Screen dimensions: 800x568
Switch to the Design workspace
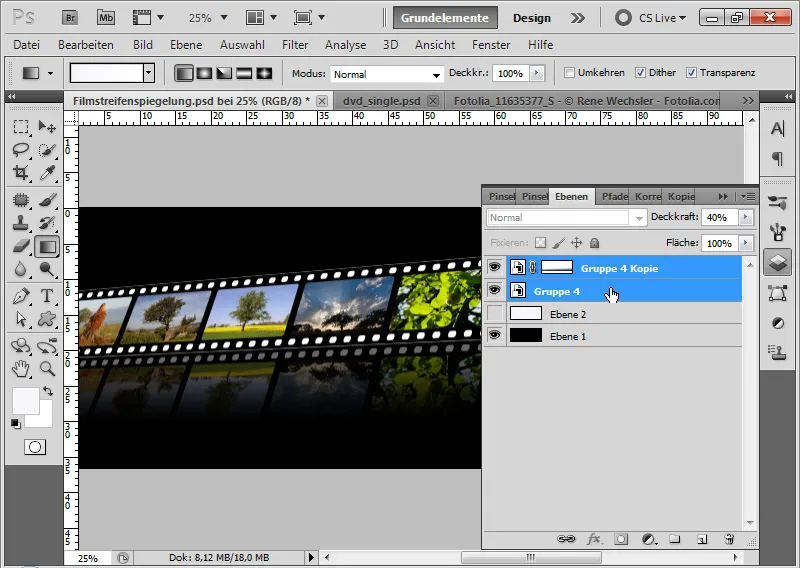click(x=532, y=18)
